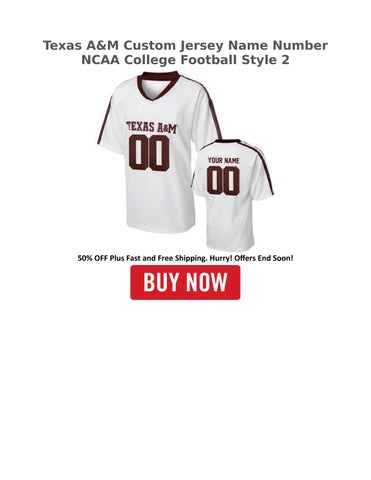Click the large 00 number on front jersey

[x=149, y=153]
